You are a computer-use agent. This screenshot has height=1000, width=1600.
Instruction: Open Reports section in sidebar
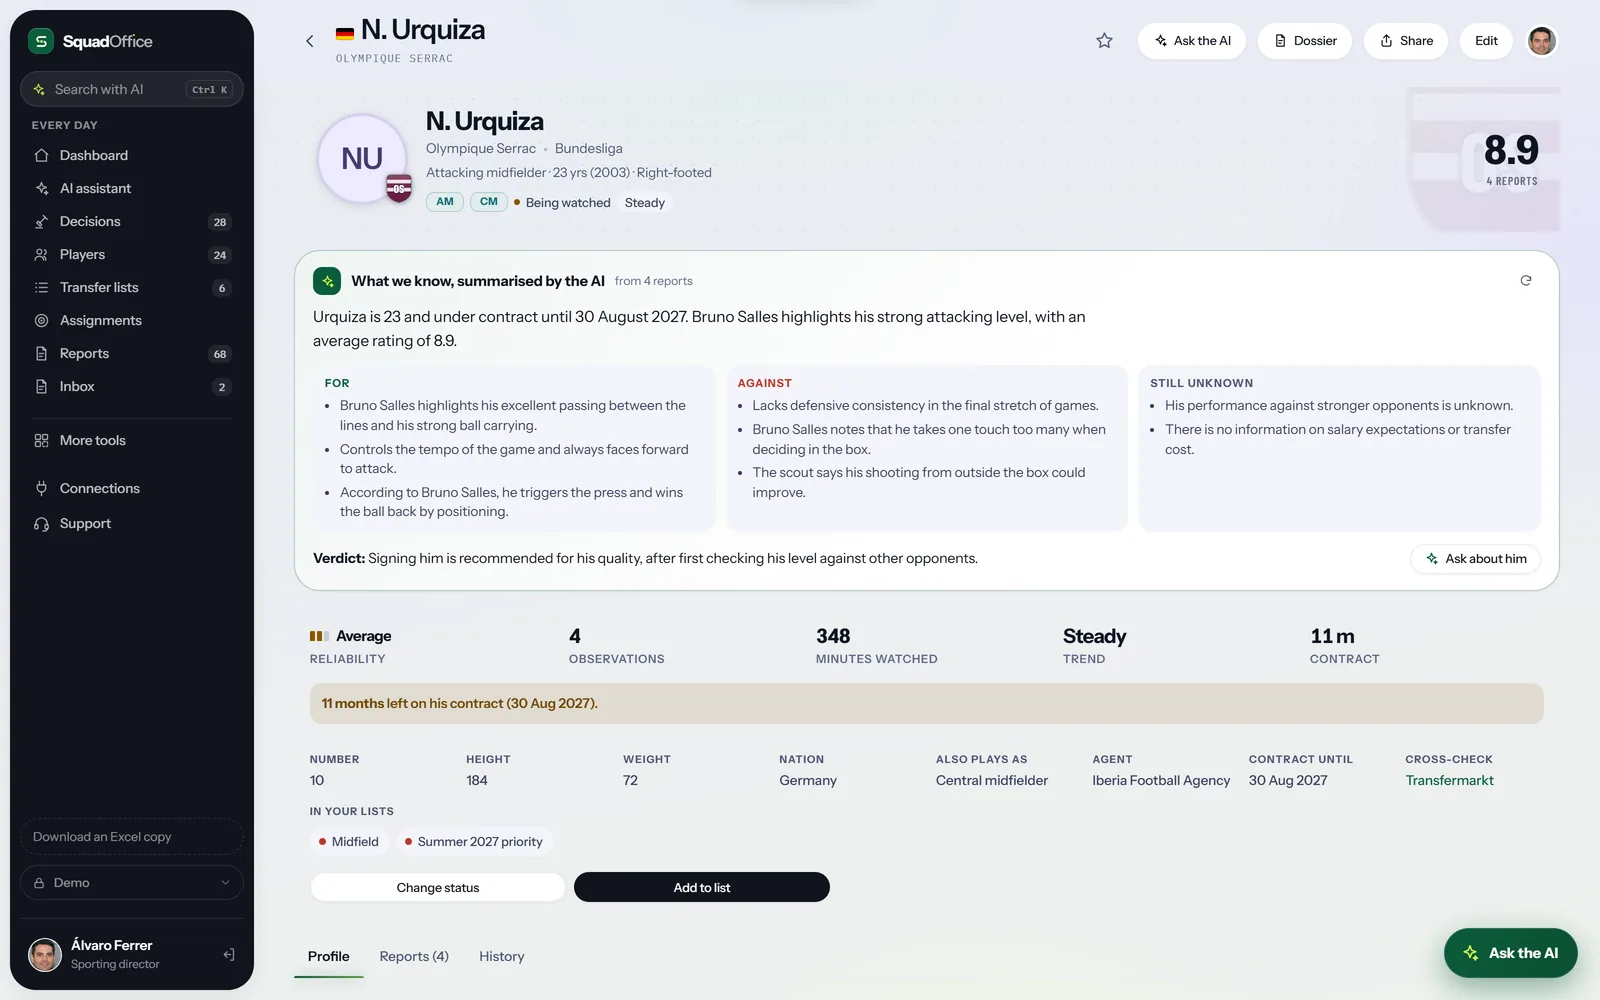click(132, 353)
